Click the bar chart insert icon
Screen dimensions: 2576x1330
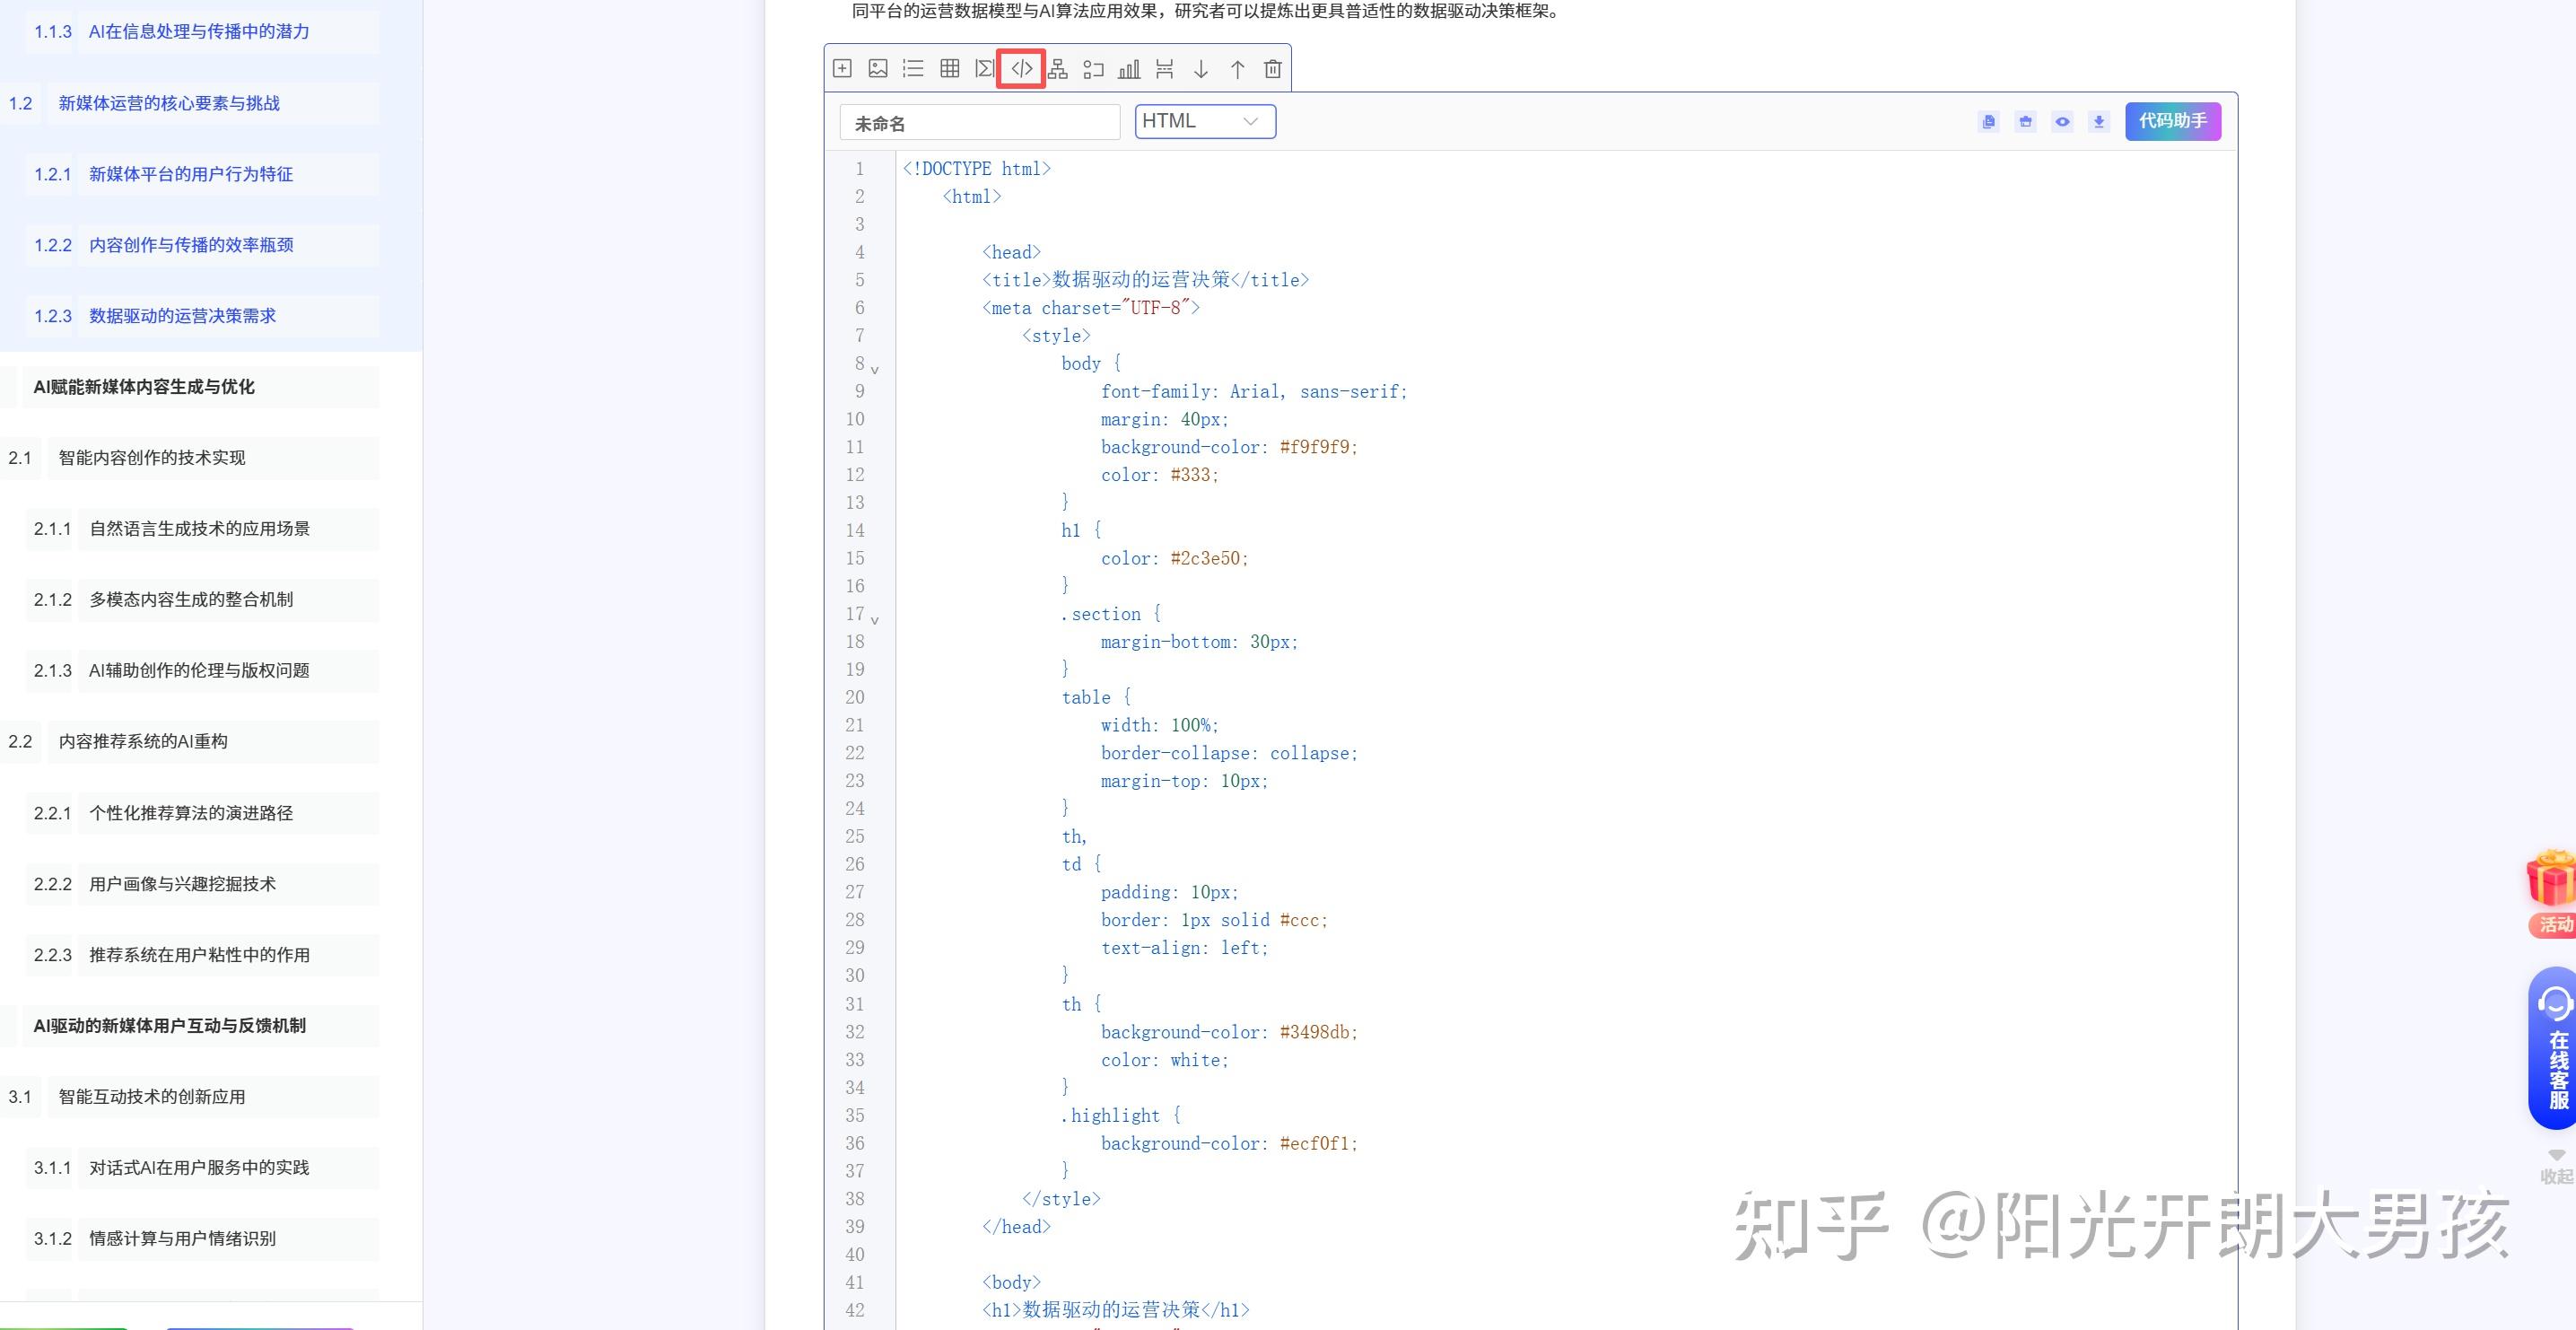point(1129,69)
